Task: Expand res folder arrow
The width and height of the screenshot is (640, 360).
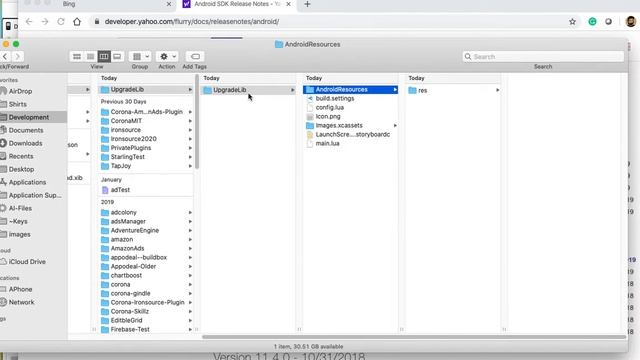Action: click(498, 90)
